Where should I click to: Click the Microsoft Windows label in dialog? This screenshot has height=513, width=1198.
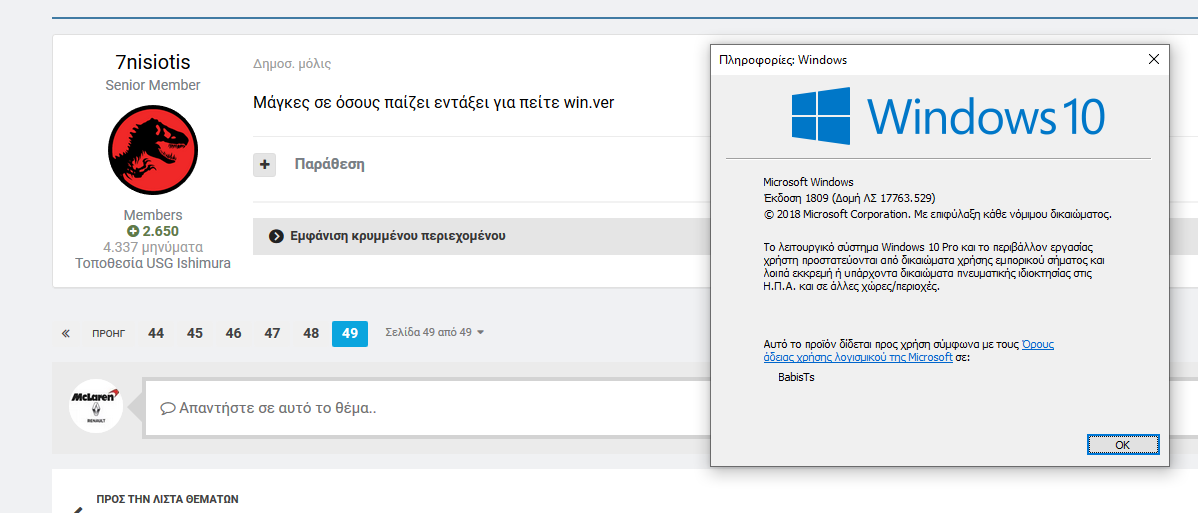click(808, 182)
